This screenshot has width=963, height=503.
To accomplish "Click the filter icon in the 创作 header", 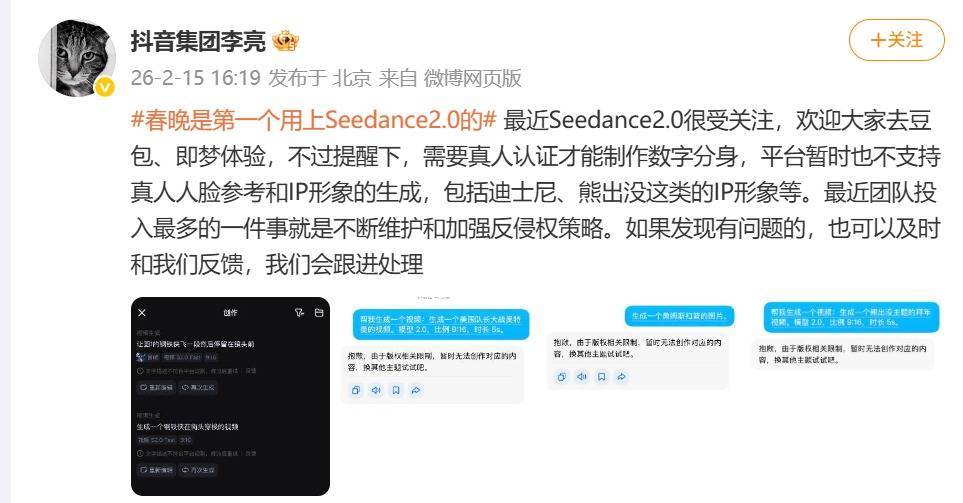I will coord(300,313).
